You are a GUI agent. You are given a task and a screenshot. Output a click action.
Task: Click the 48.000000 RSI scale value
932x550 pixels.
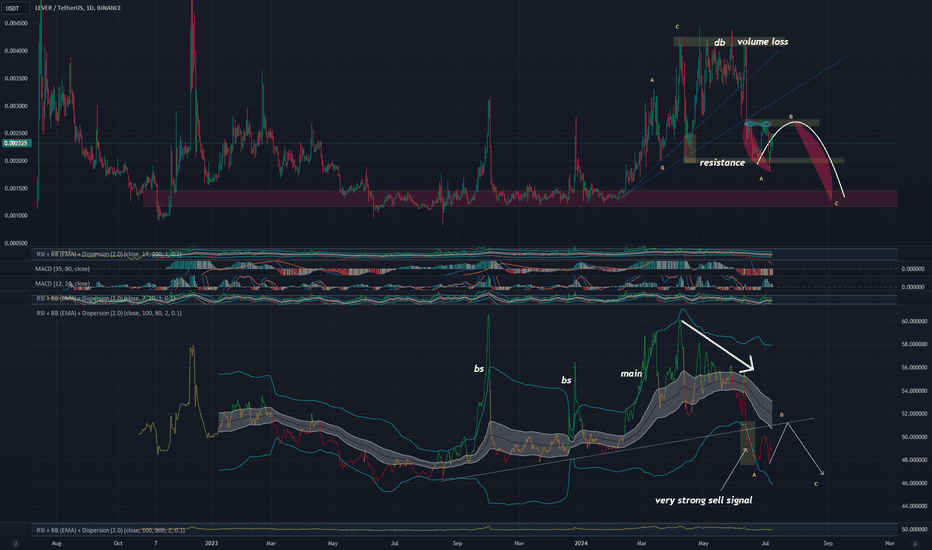(914, 460)
